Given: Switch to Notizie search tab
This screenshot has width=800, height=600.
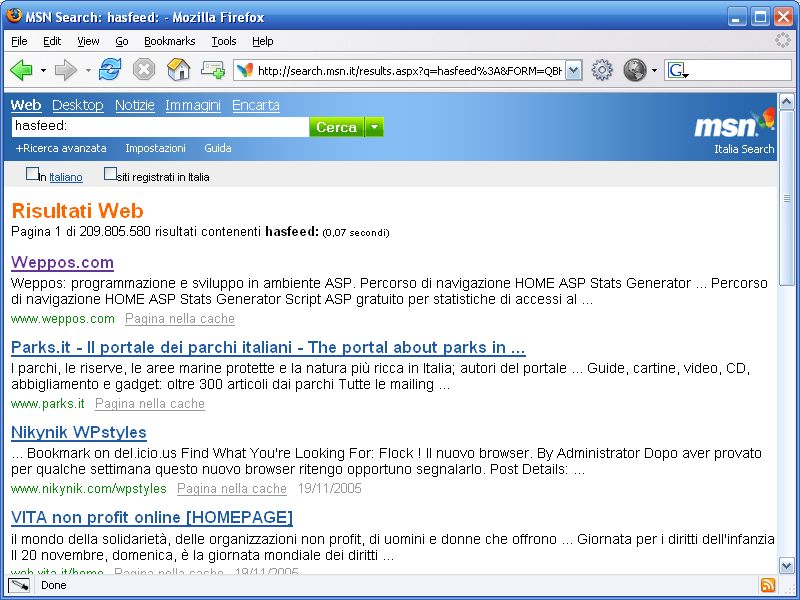Looking at the screenshot, I should [135, 105].
